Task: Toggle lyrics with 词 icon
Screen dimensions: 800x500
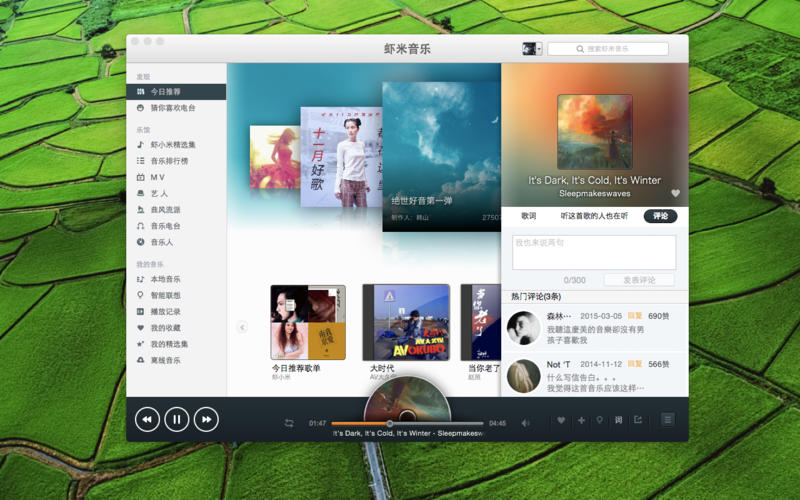Action: tap(618, 420)
